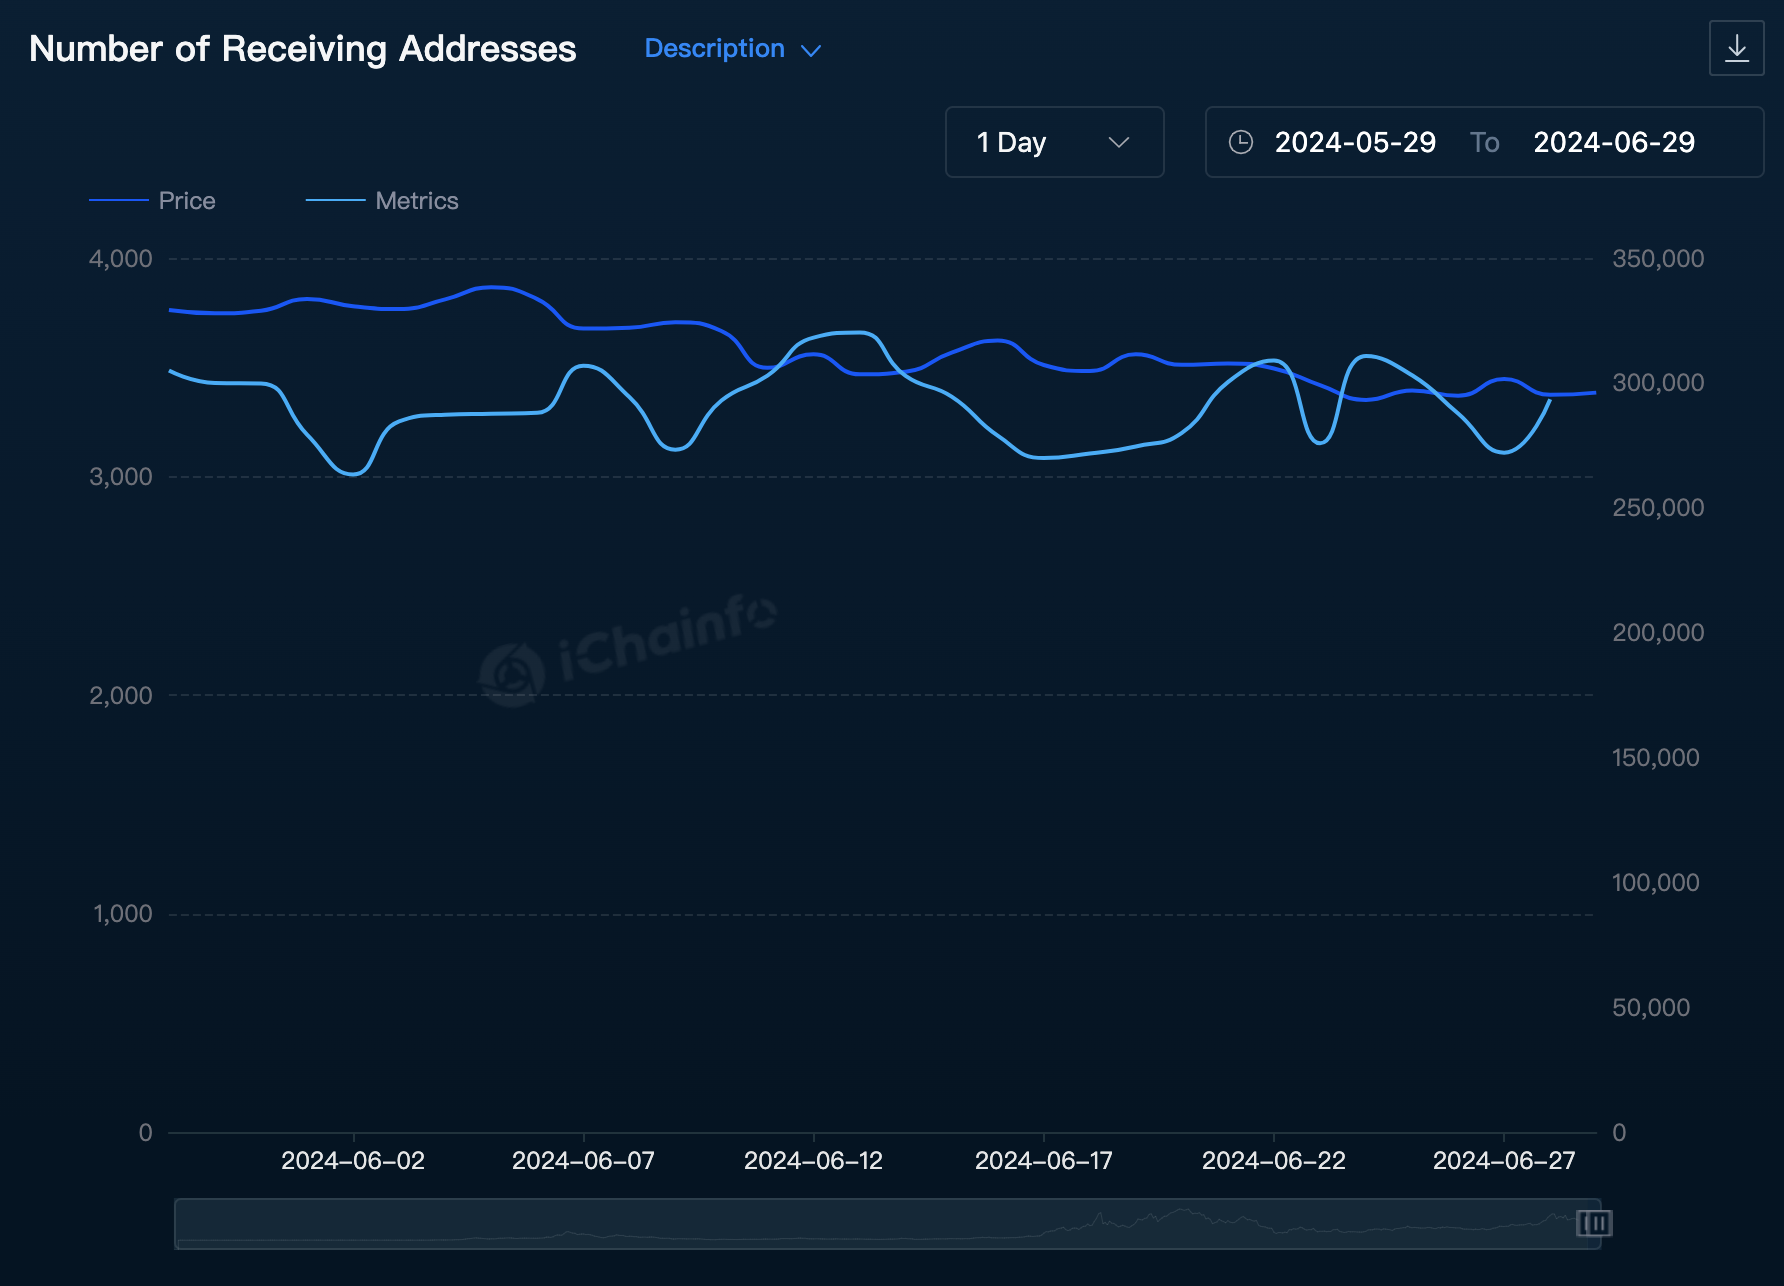Click the 200,000 right axis value
Viewport: 1784px width, 1286px height.
click(1658, 633)
